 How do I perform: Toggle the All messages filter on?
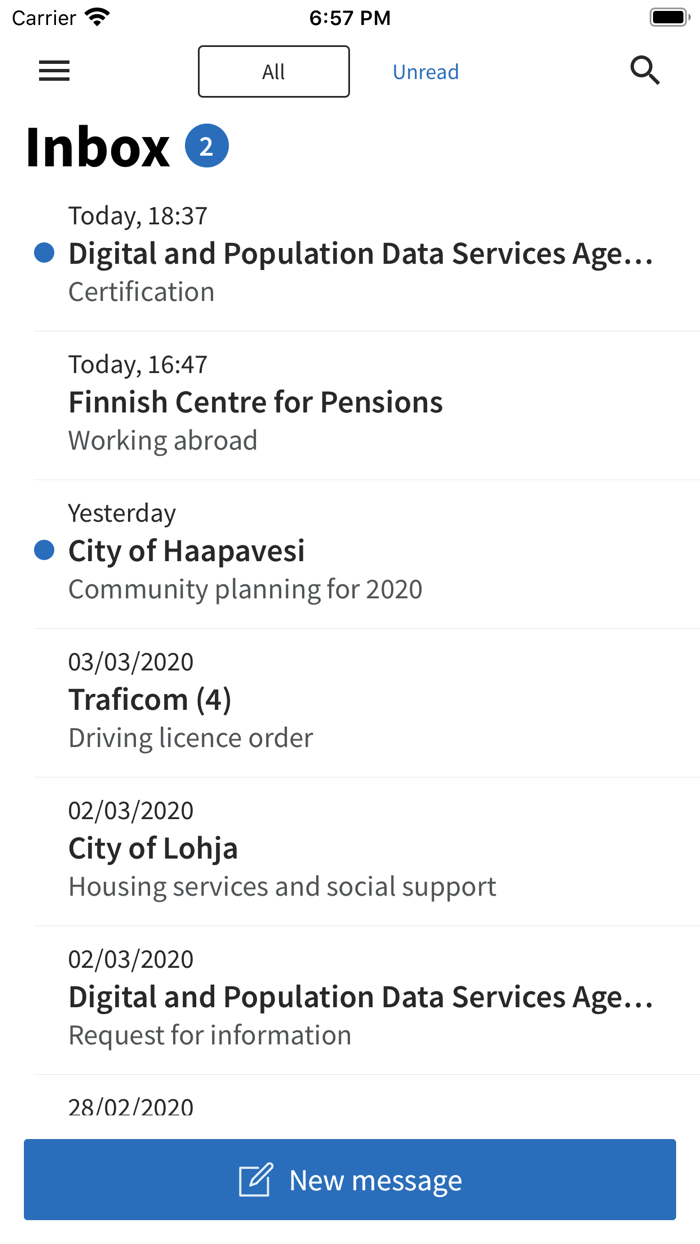click(x=273, y=71)
